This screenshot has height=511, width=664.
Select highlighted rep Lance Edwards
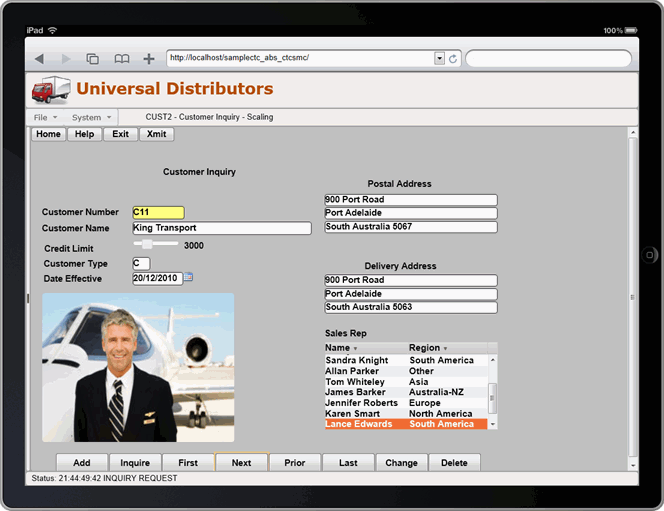[406, 424]
